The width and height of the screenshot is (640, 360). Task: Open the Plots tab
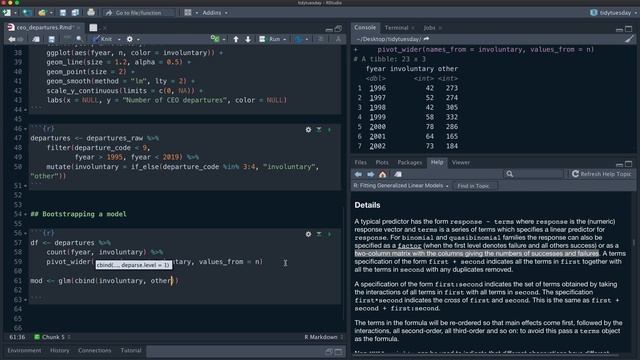tap(382, 162)
